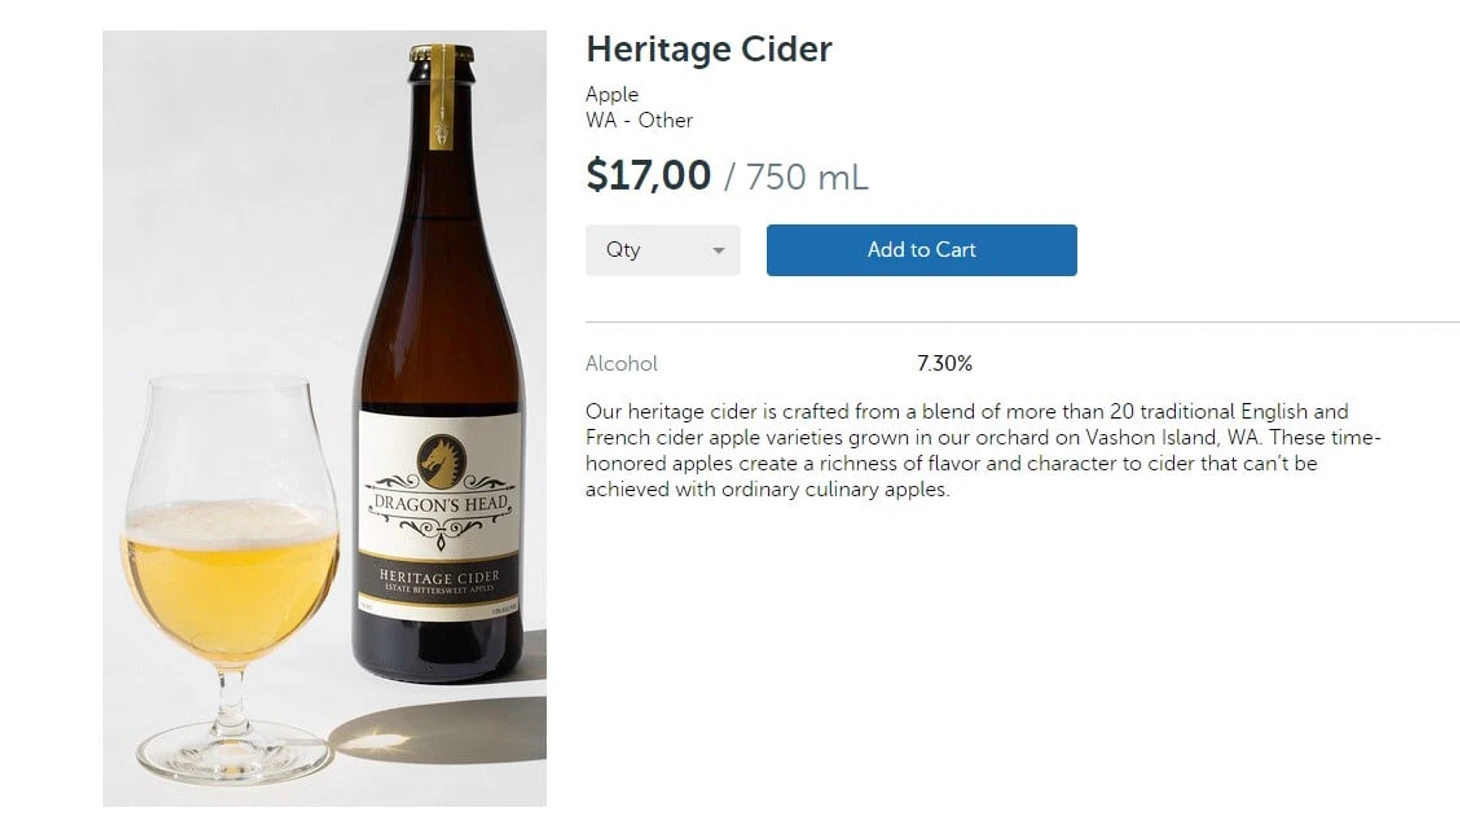Click the 750 mL size text
The width and height of the screenshot is (1460, 828).
806,177
